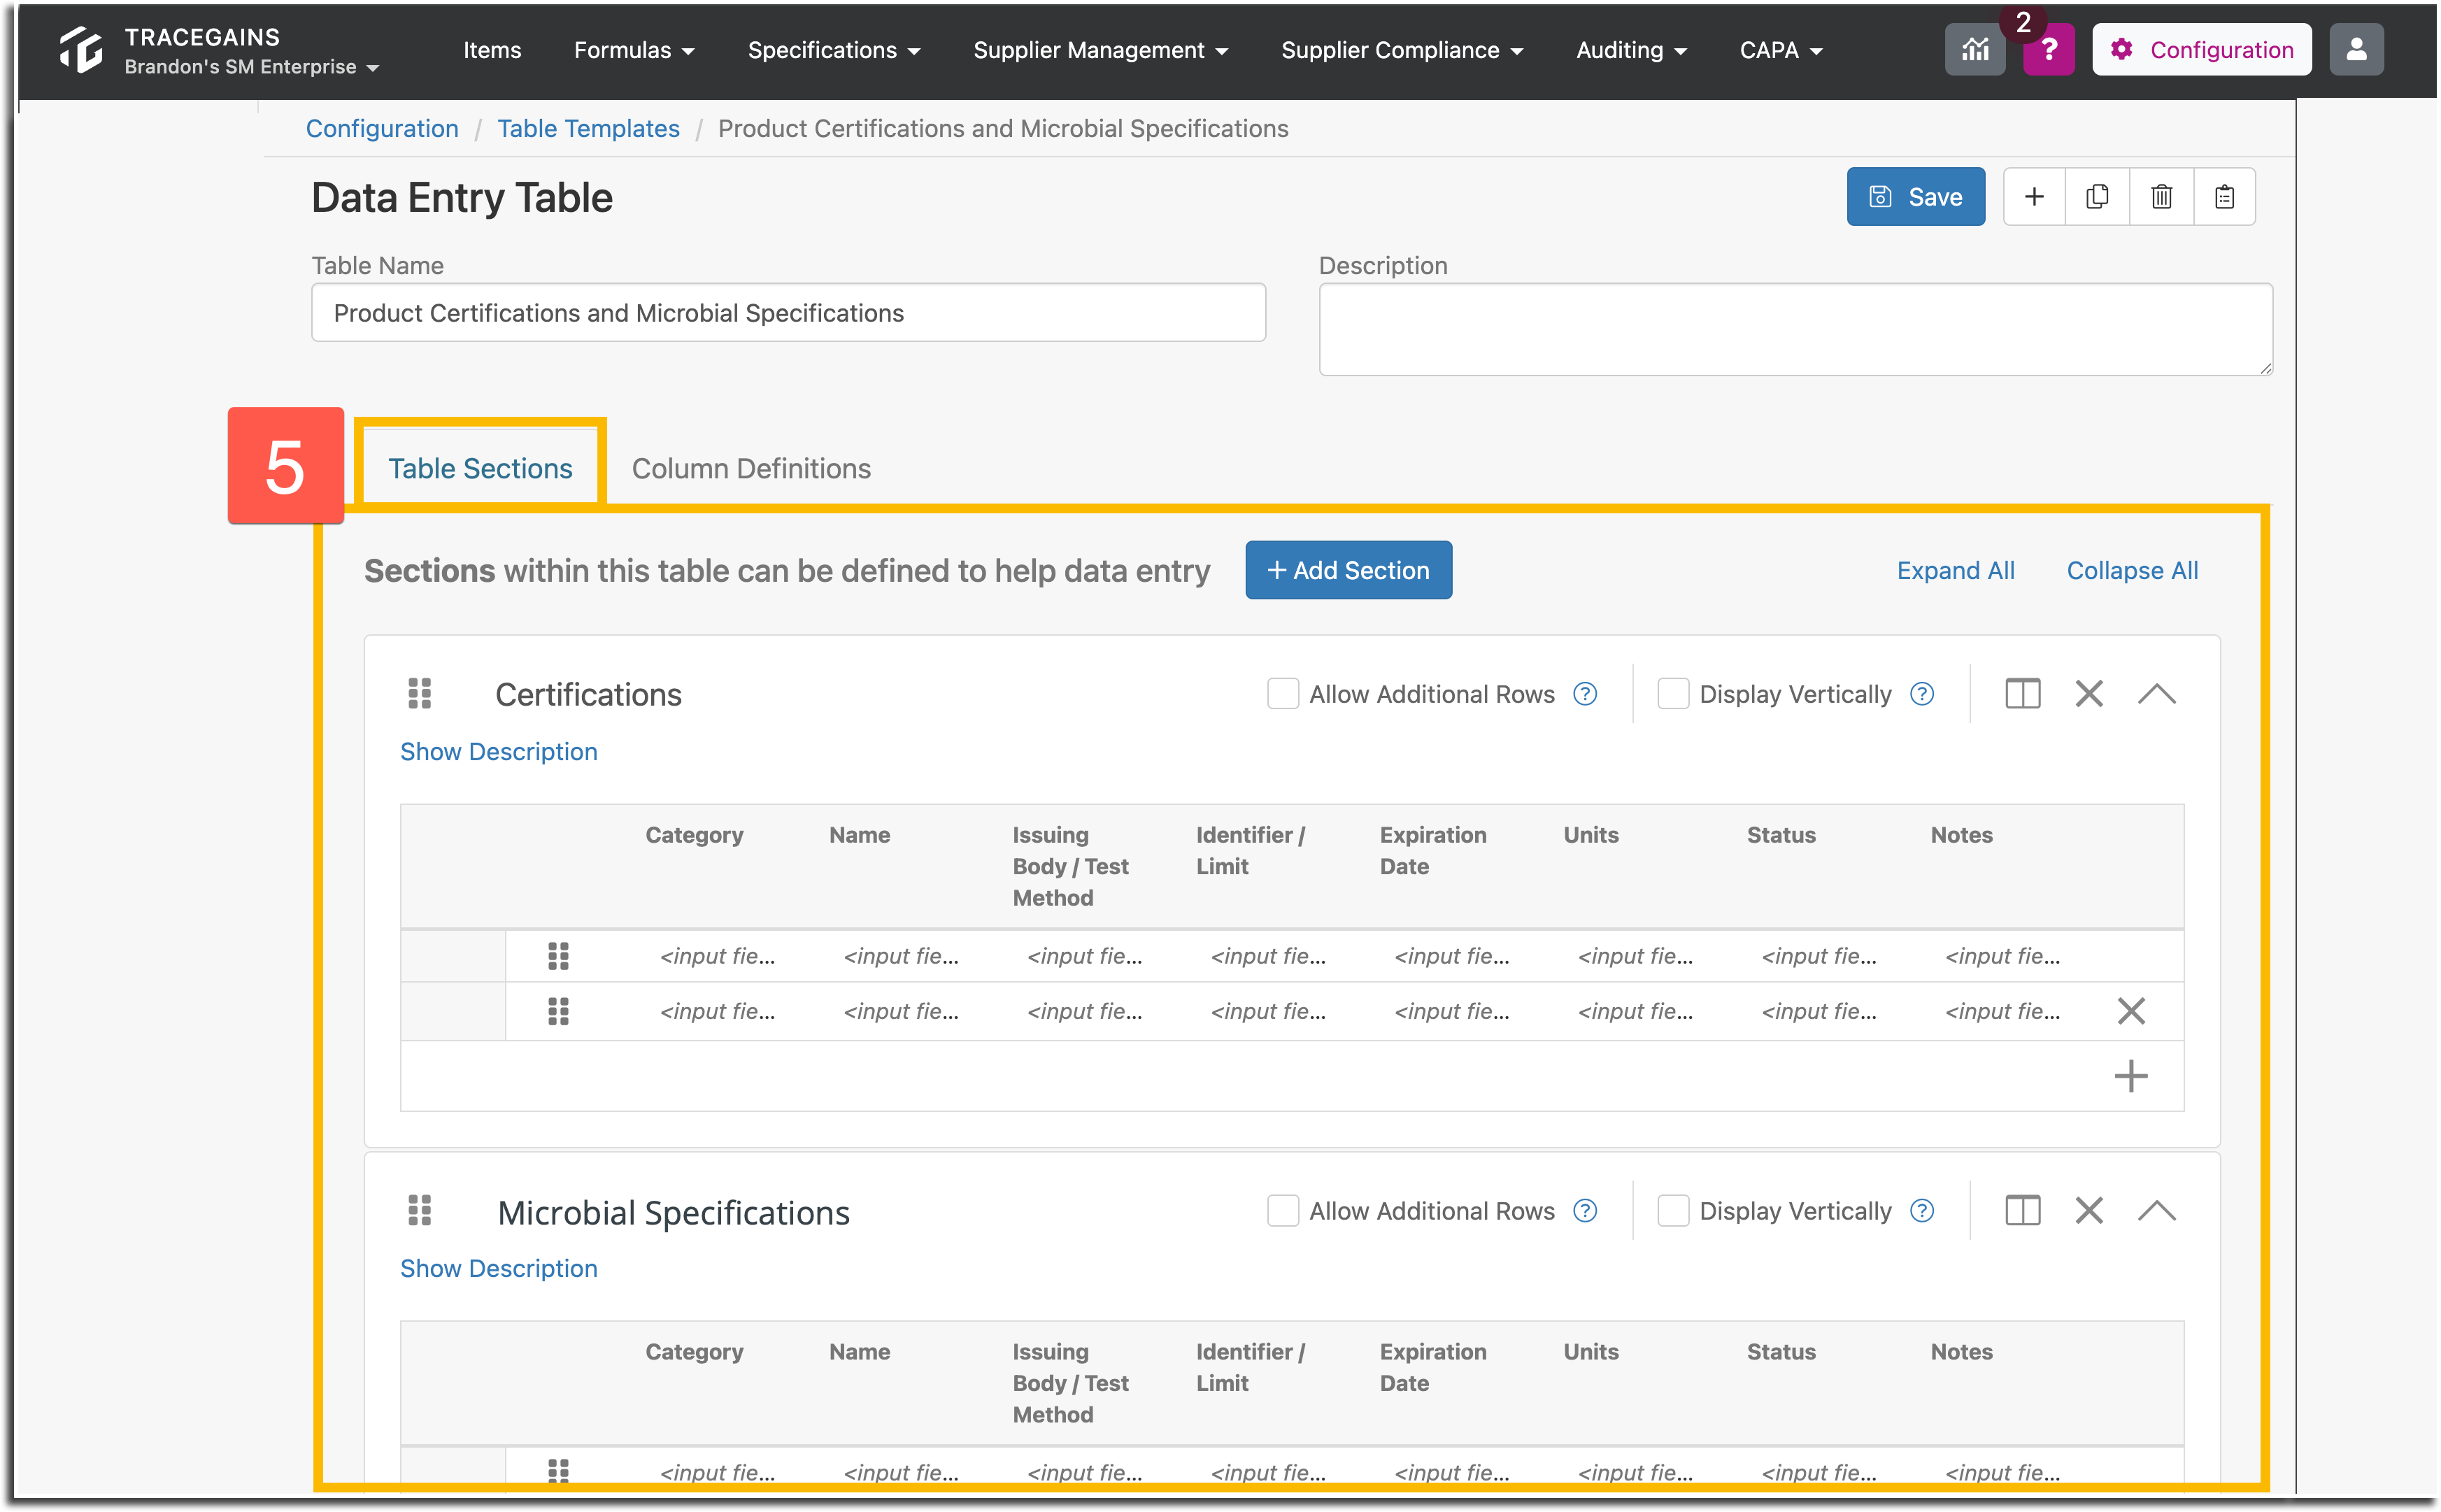Click the trash delete table icon
This screenshot has height=1512, width=2441.
pyautogui.click(x=2161, y=197)
